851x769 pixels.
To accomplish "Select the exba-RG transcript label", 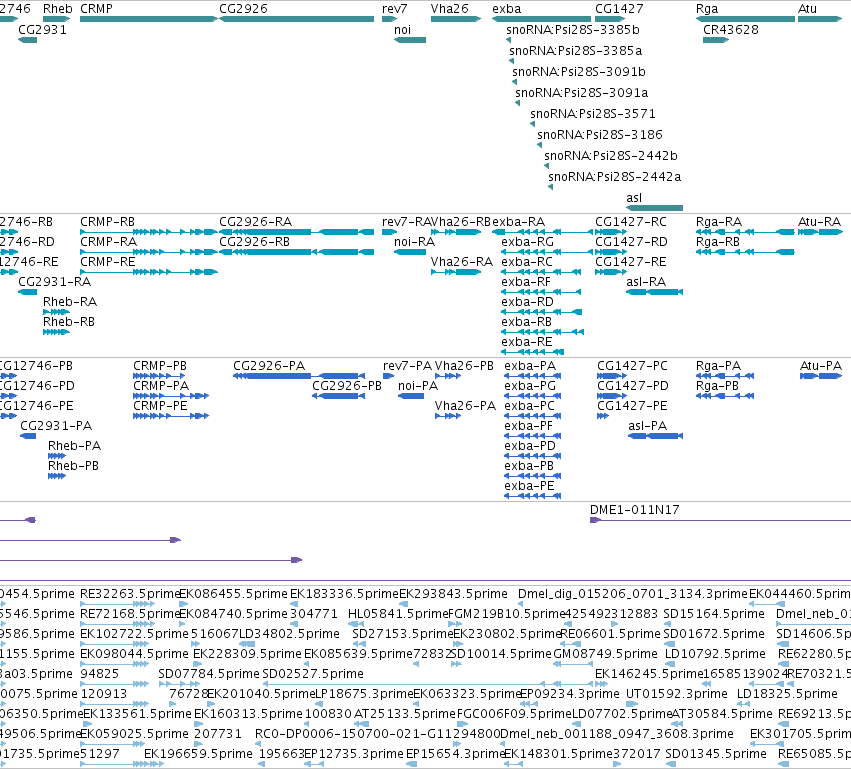I will pyautogui.click(x=528, y=242).
